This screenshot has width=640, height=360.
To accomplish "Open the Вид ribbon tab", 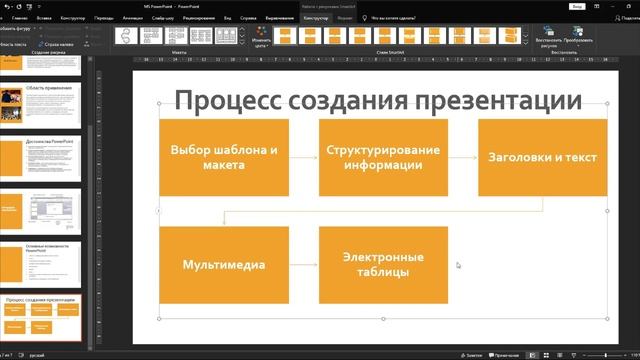I will click(x=227, y=18).
